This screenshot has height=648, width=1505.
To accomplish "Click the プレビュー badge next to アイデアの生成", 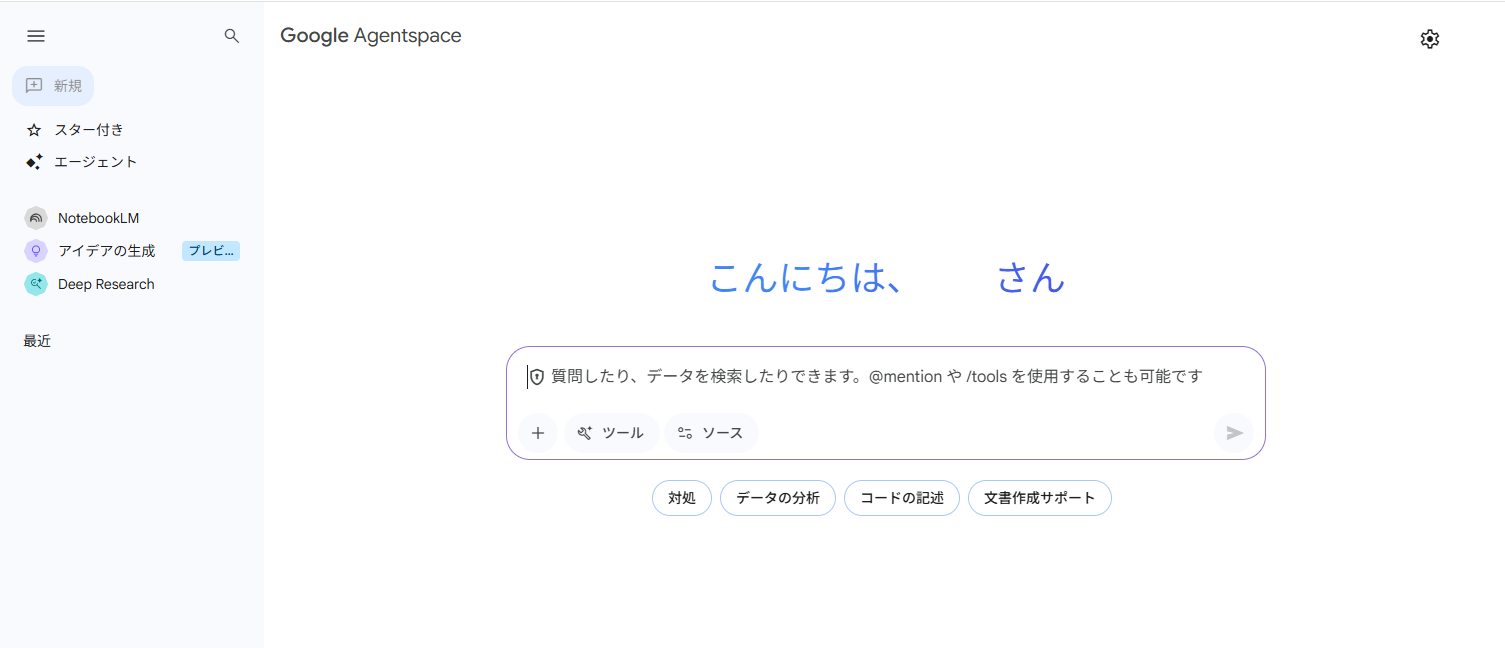I will [210, 250].
